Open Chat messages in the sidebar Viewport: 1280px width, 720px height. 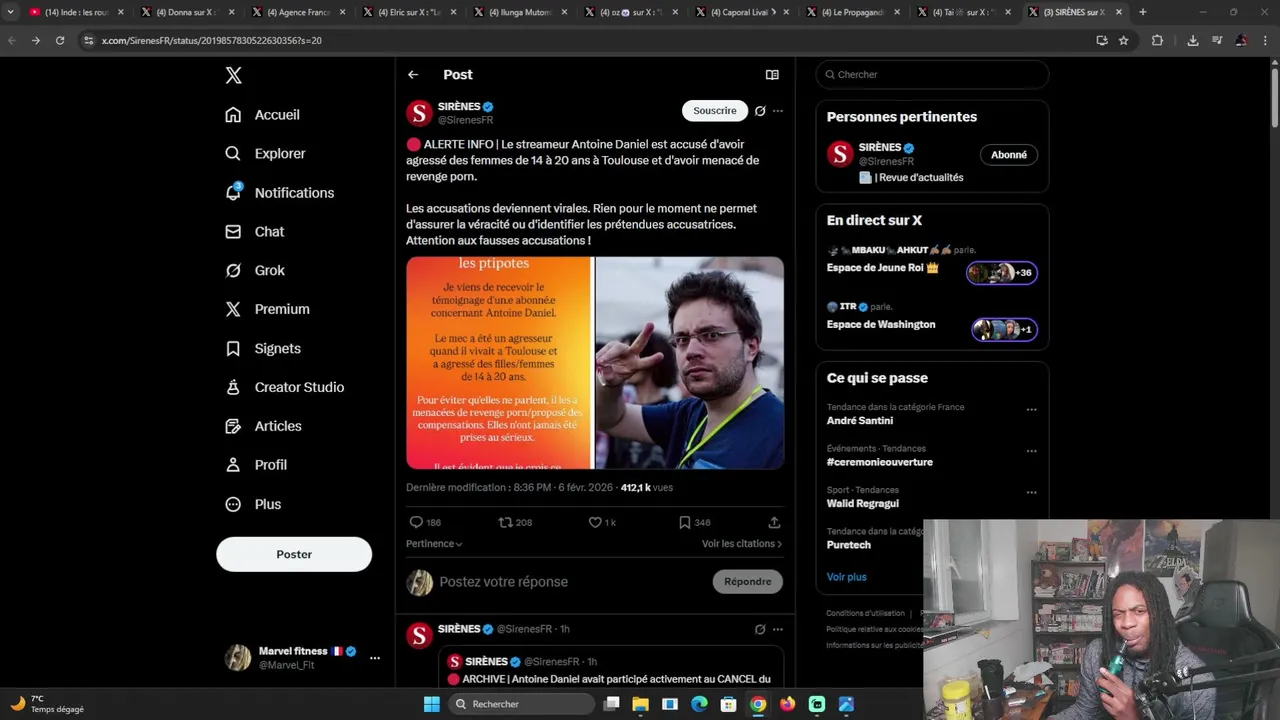pyautogui.click(x=255, y=232)
